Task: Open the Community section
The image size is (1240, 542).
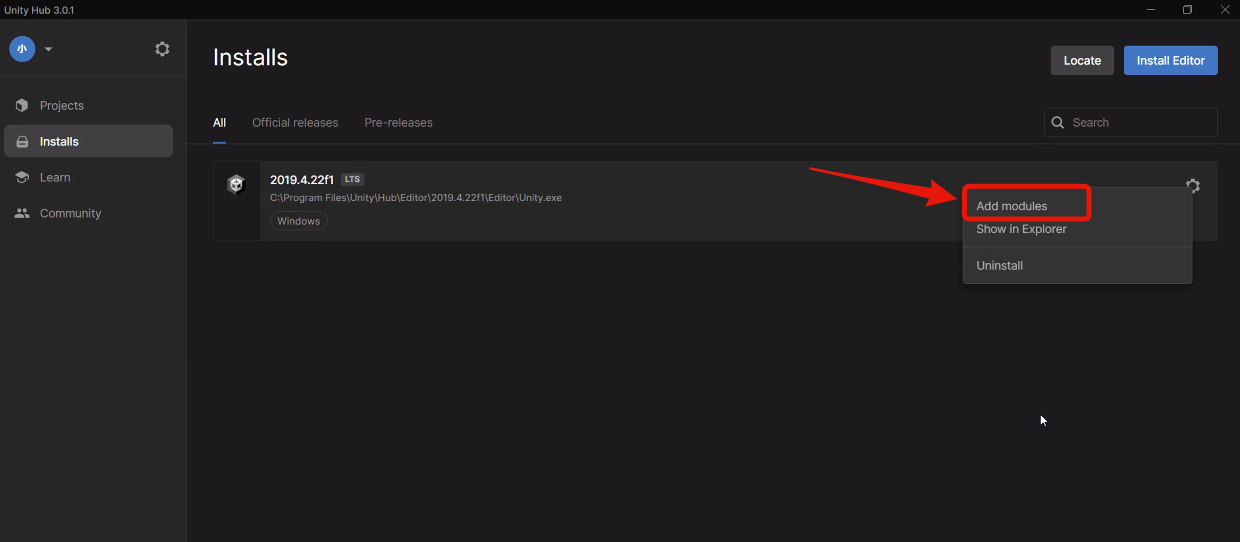Action: pyautogui.click(x=88, y=213)
